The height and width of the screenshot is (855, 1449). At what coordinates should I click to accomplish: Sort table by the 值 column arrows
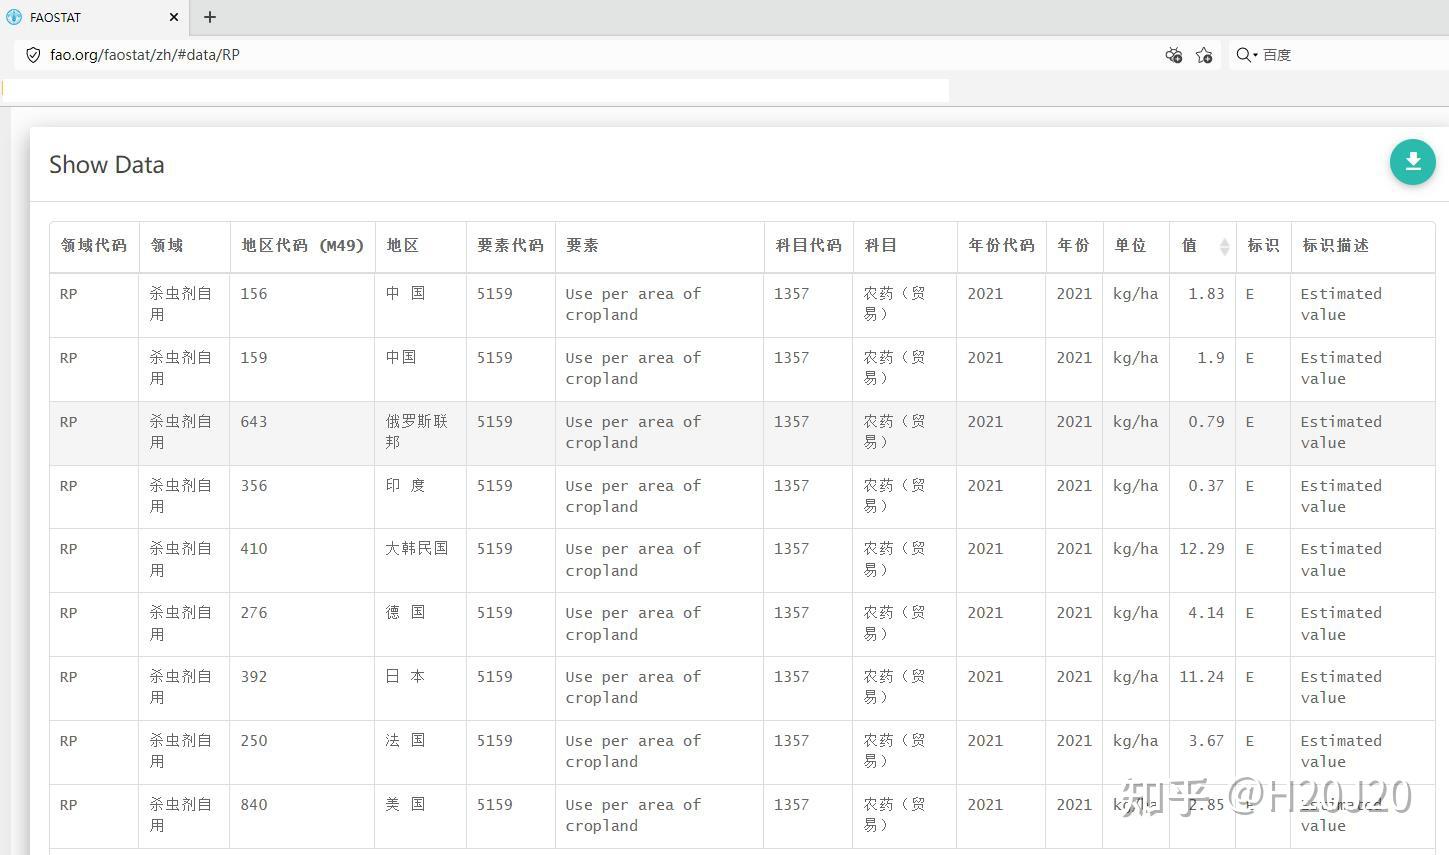[x=1224, y=246]
